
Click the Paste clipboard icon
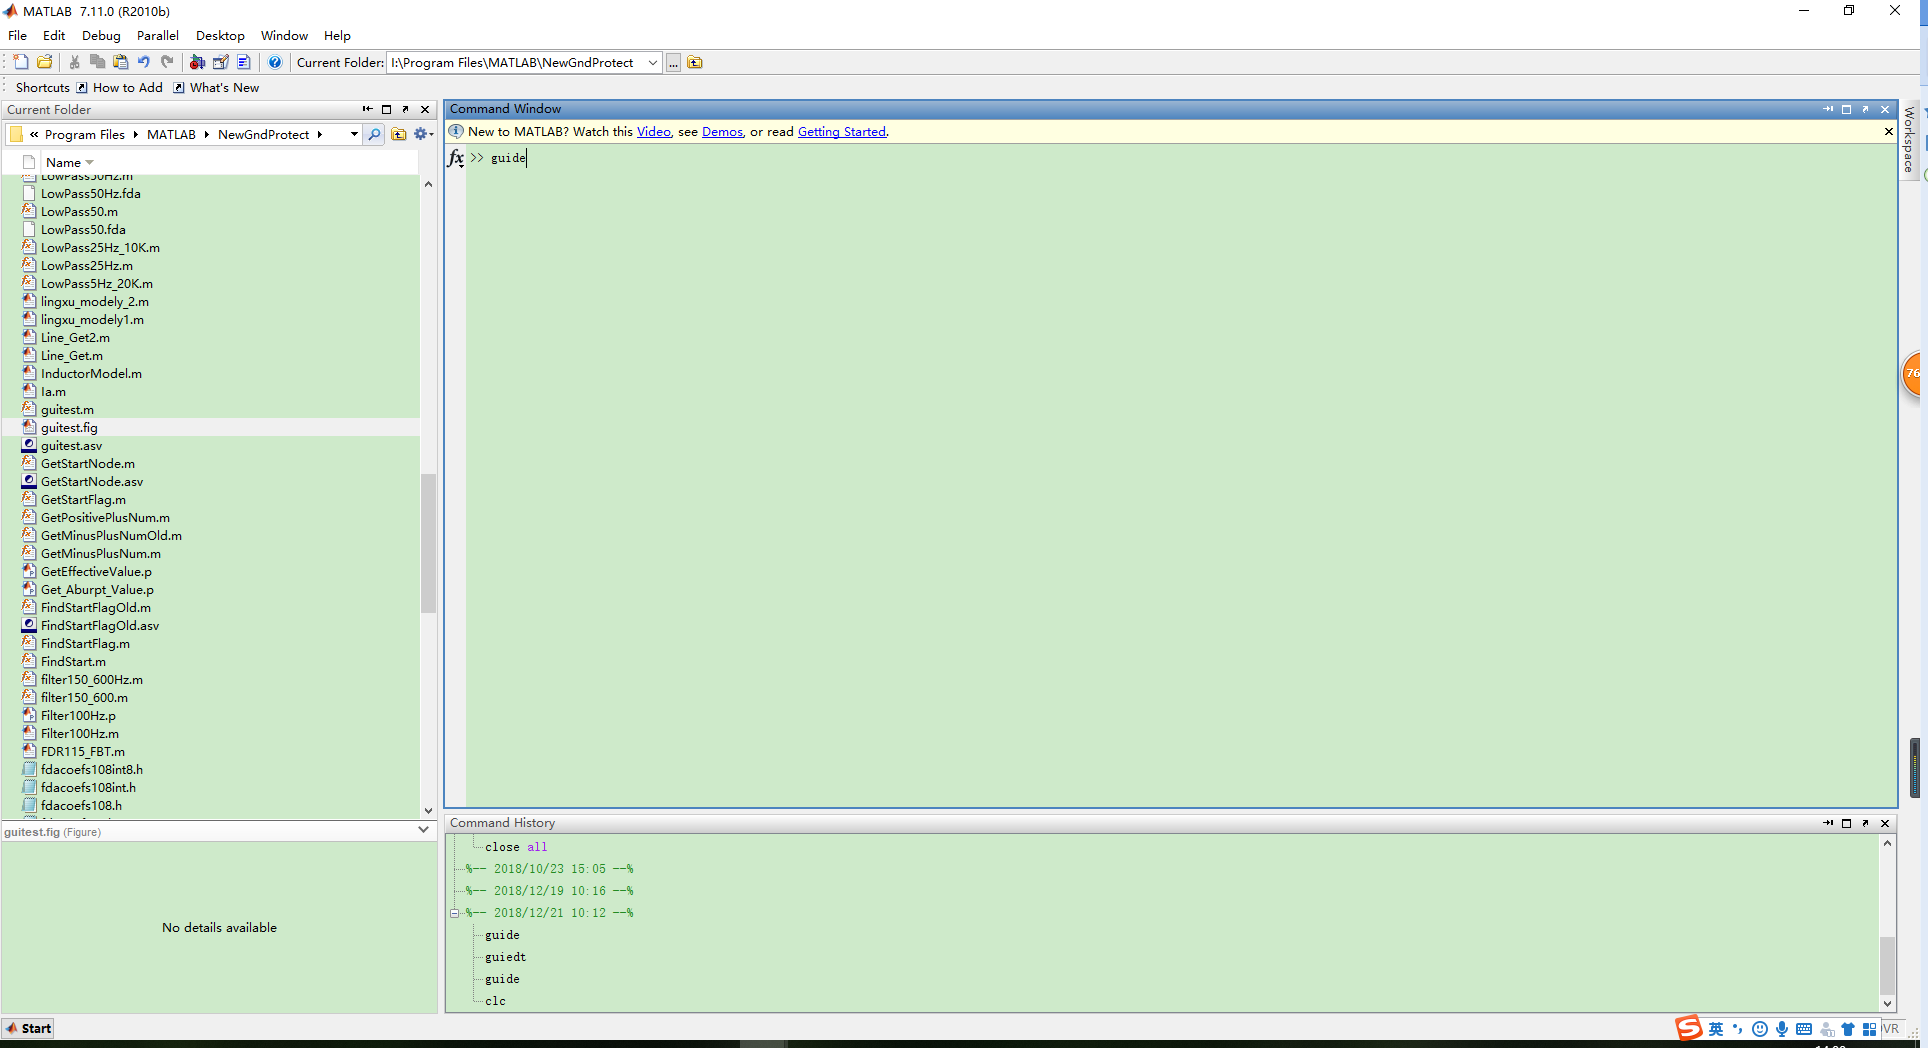click(x=121, y=62)
